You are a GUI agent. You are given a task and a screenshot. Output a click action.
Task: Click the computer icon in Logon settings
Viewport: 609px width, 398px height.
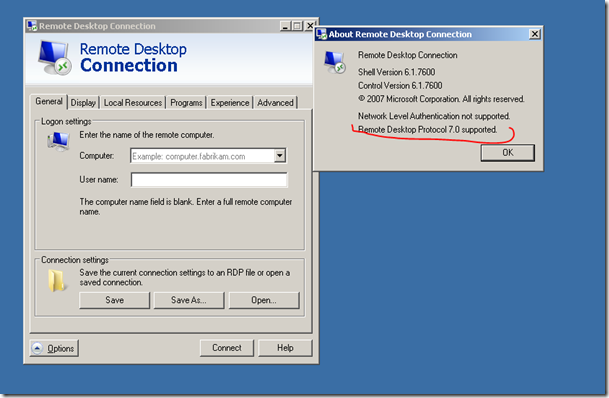pyautogui.click(x=58, y=141)
